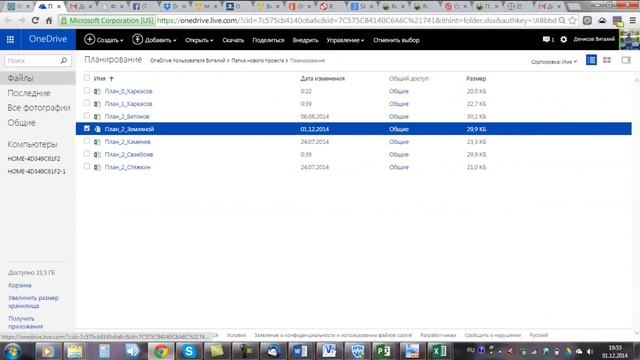Open Excel from the taskbar
The width and height of the screenshot is (640, 360).
(x=439, y=351)
